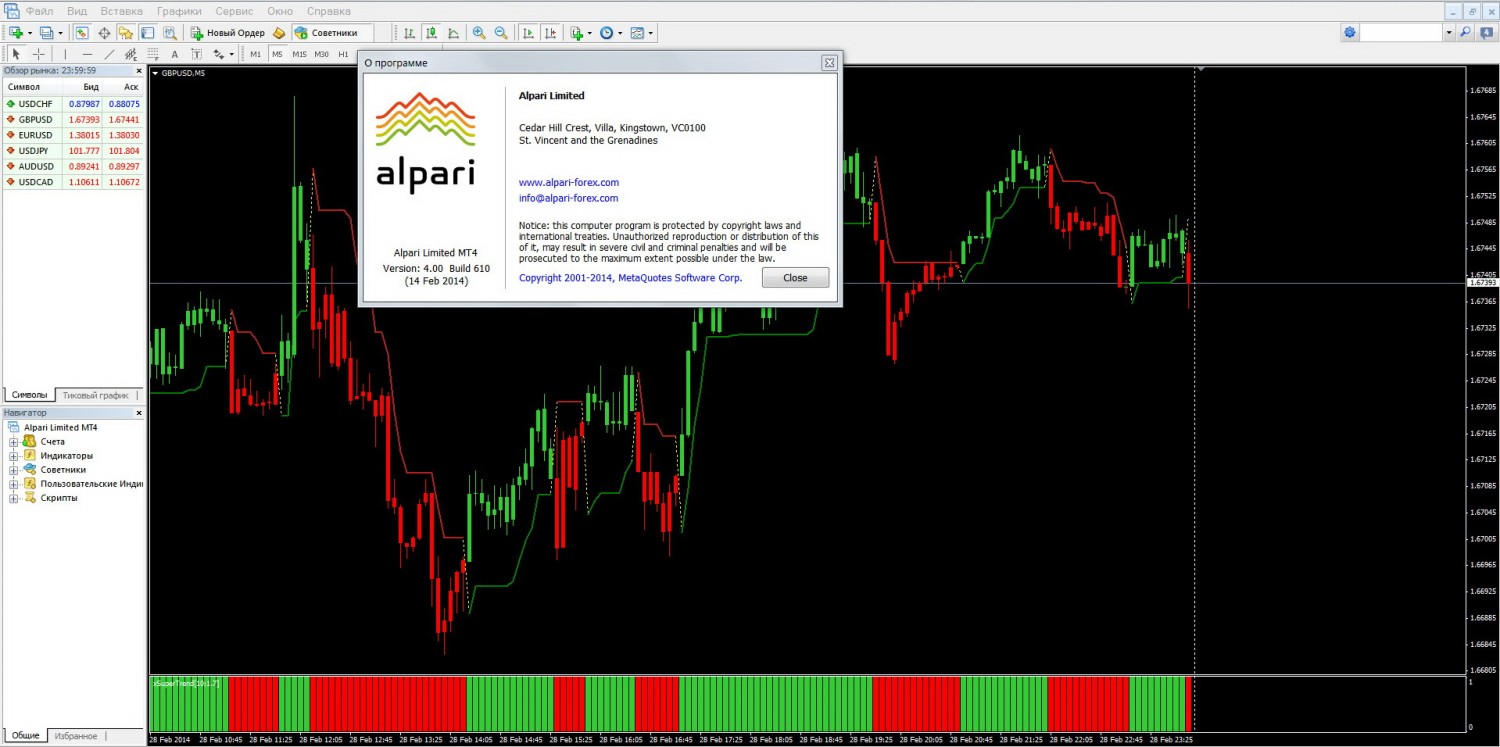Click the search input field top right

[1401, 33]
